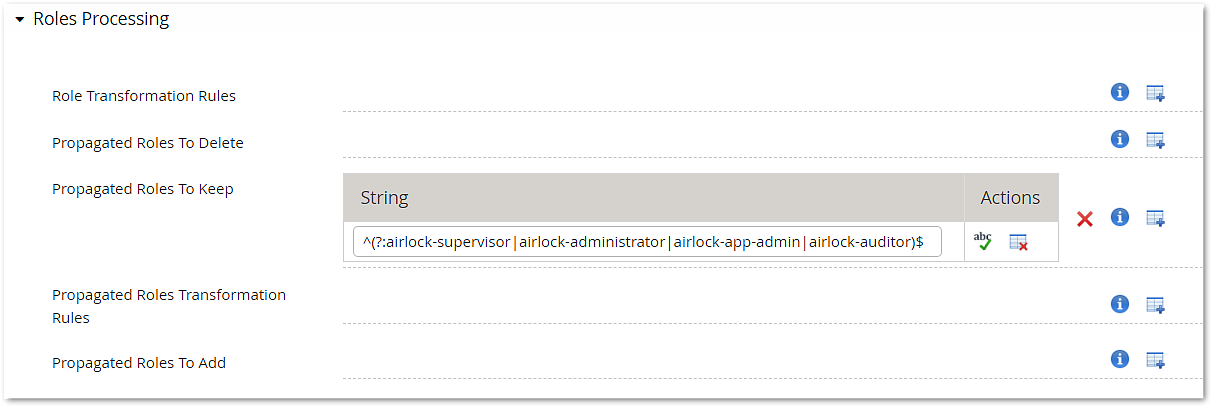Image resolution: width=1212 pixels, height=407 pixels.
Task: Add a row to Propagated Roles Transformation Rules
Action: point(1156,304)
